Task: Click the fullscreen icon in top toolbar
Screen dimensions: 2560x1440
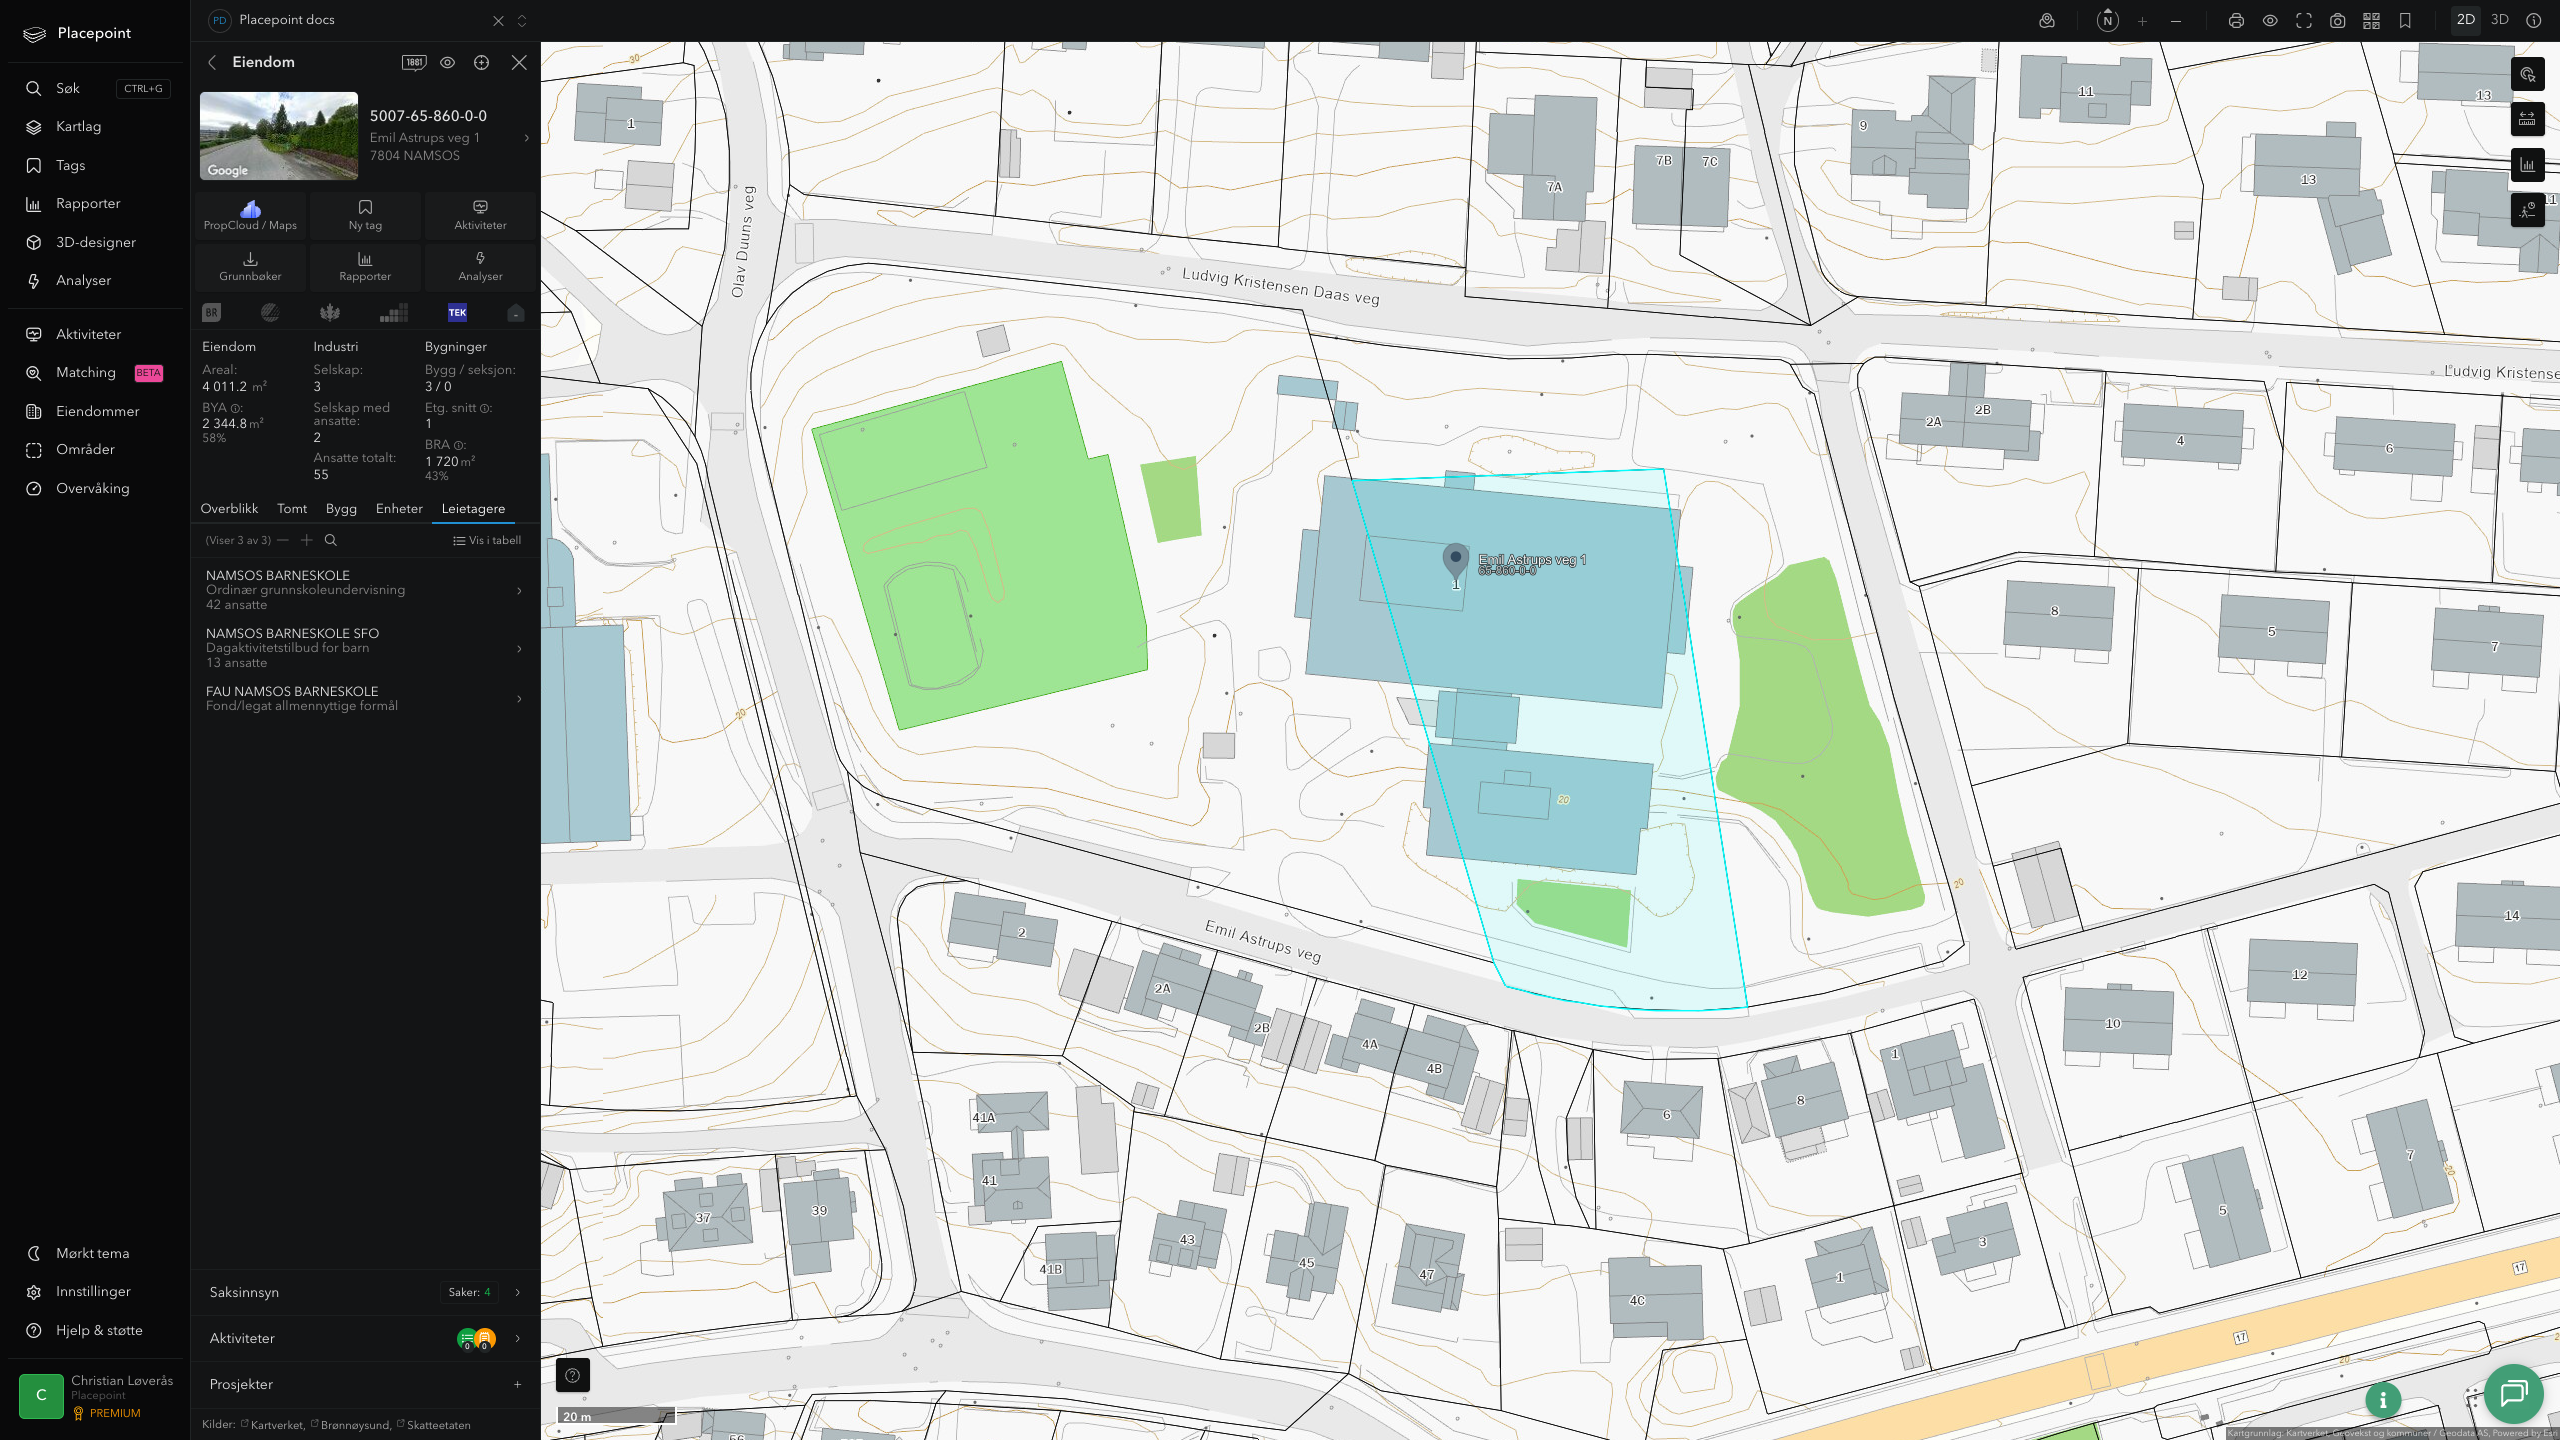Action: pos(2304,21)
